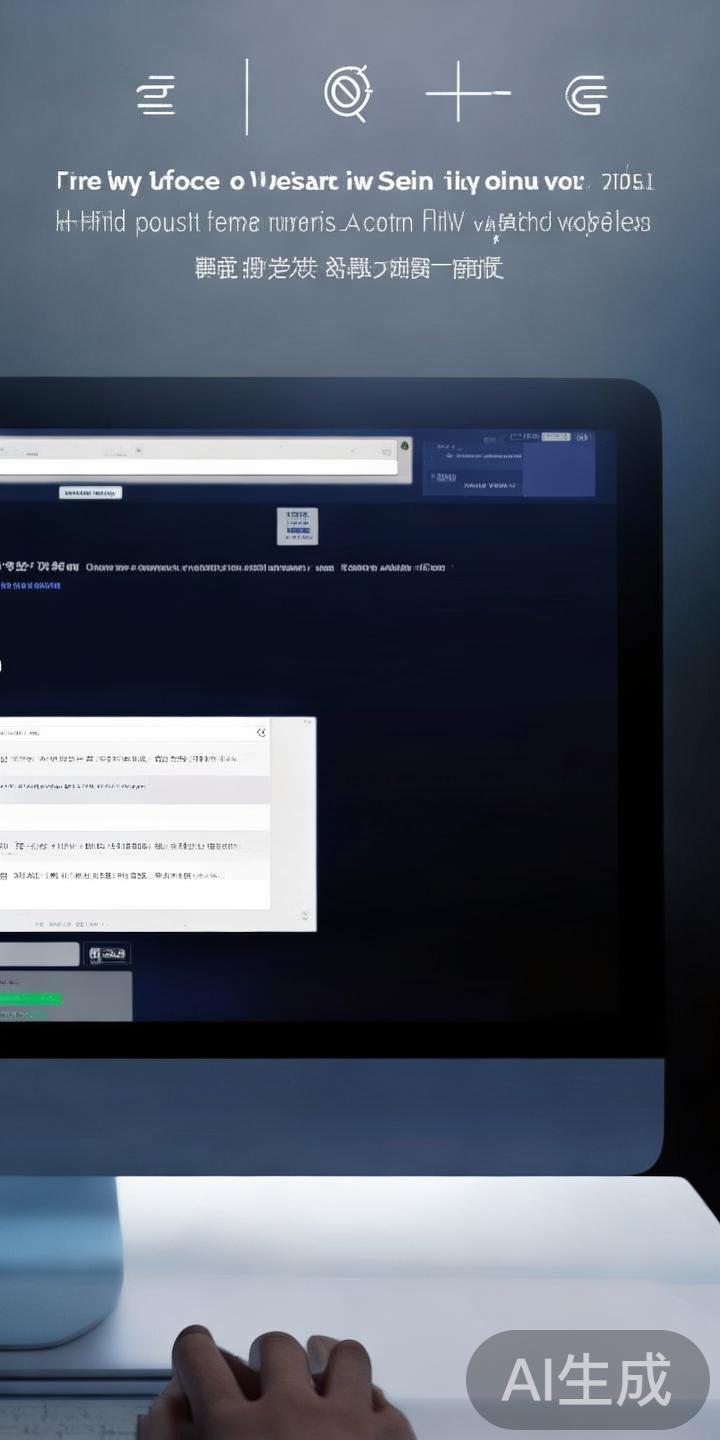Click the green progress bar in bottom panel
The image size is (720, 1440).
pos(30,998)
